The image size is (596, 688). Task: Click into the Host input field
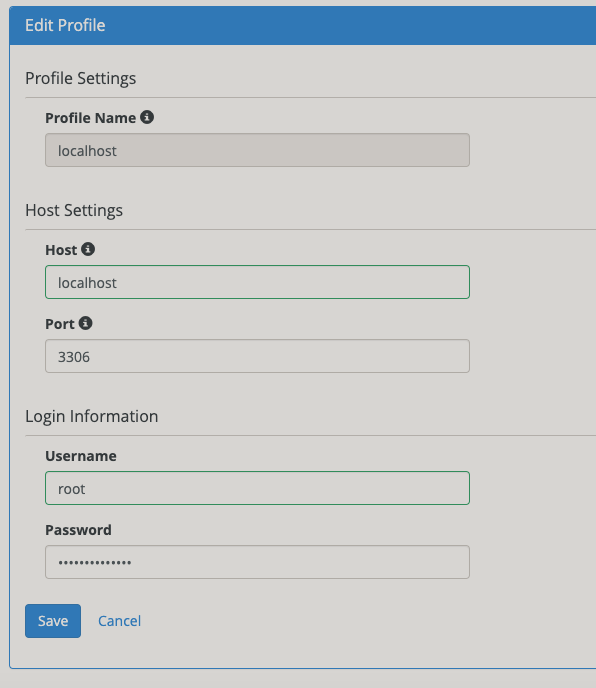tap(257, 282)
